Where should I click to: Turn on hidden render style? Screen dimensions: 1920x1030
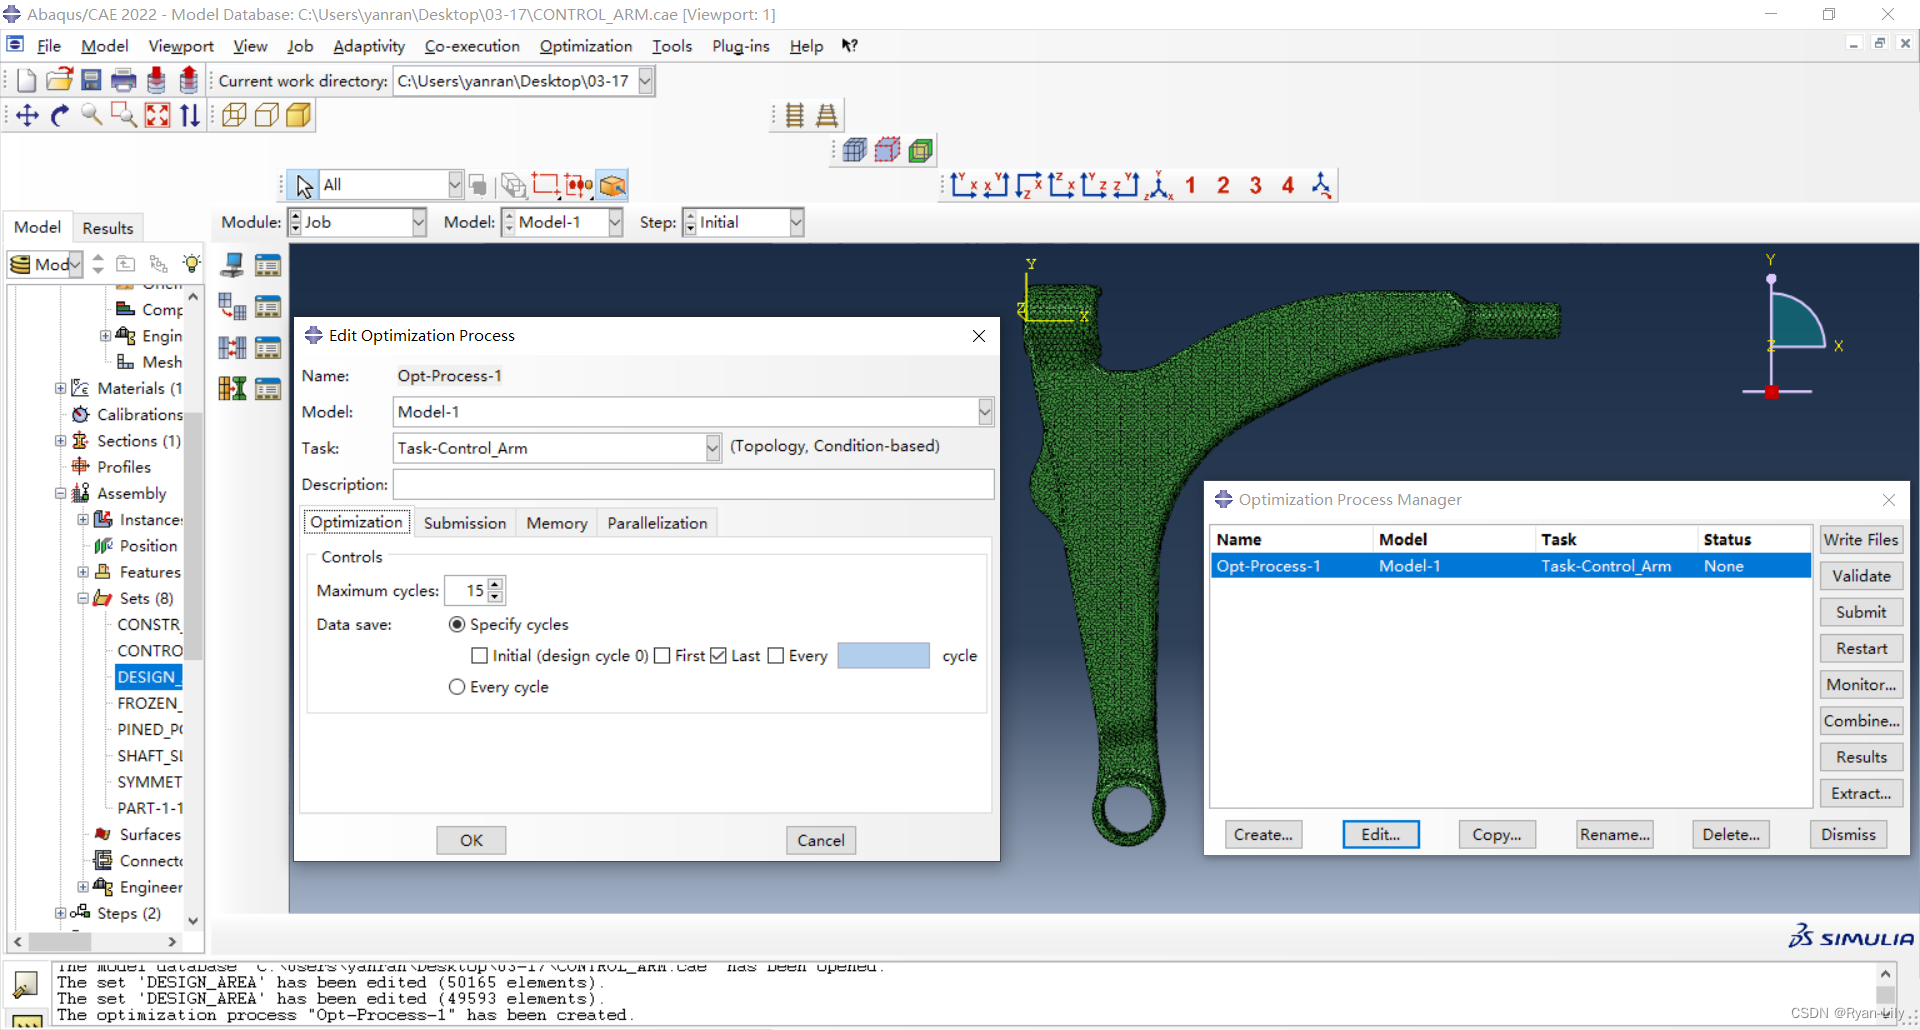pyautogui.click(x=266, y=116)
